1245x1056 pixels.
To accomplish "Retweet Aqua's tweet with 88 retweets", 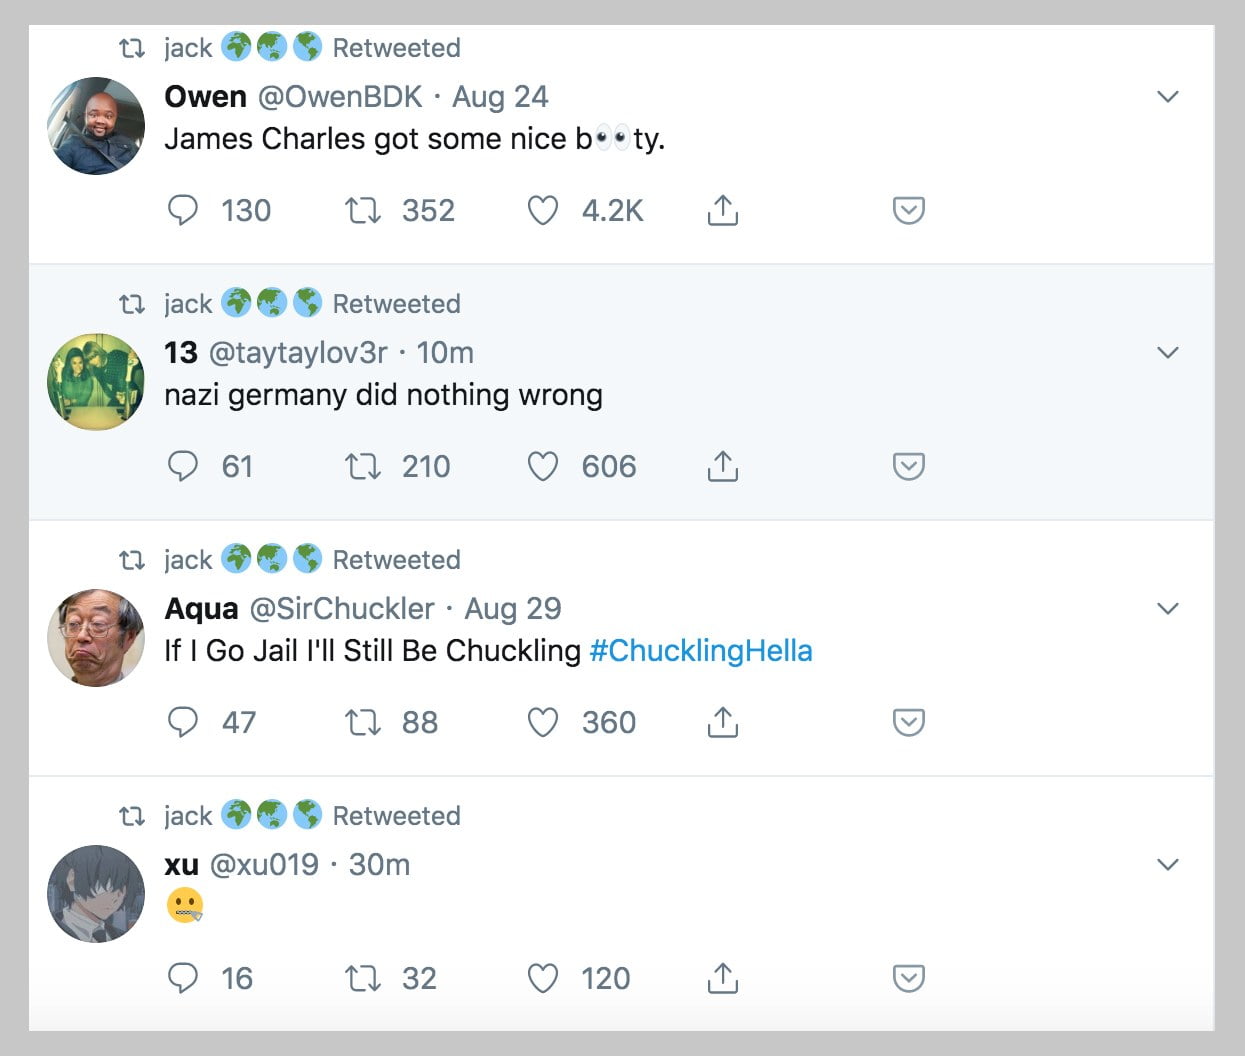I will (363, 722).
